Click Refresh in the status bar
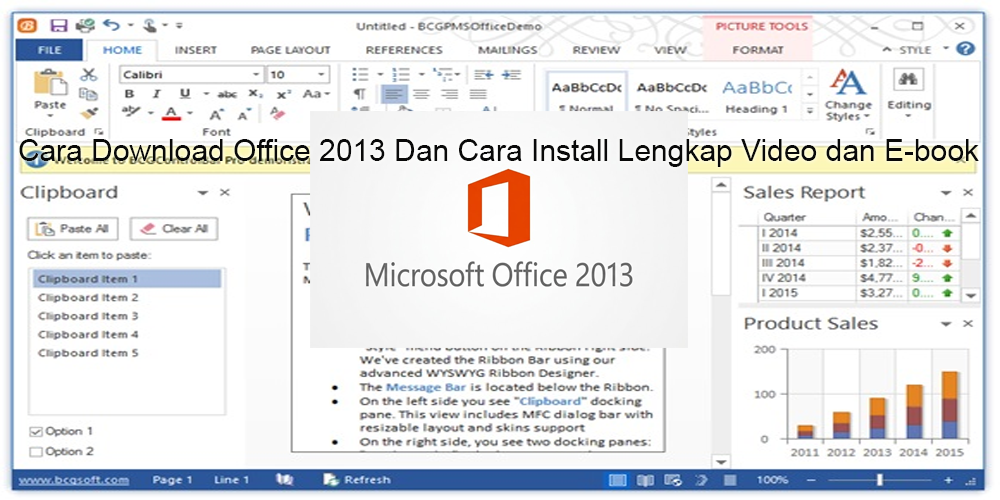 click(x=357, y=480)
